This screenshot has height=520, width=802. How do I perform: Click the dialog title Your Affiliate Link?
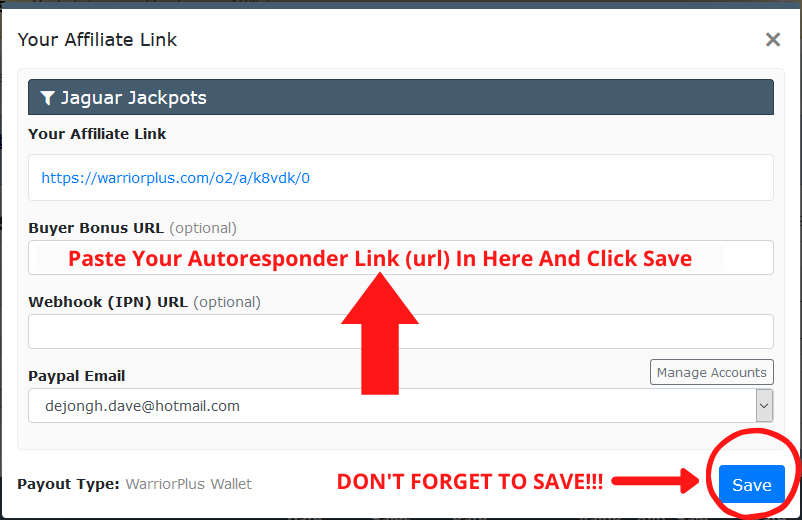pos(97,39)
